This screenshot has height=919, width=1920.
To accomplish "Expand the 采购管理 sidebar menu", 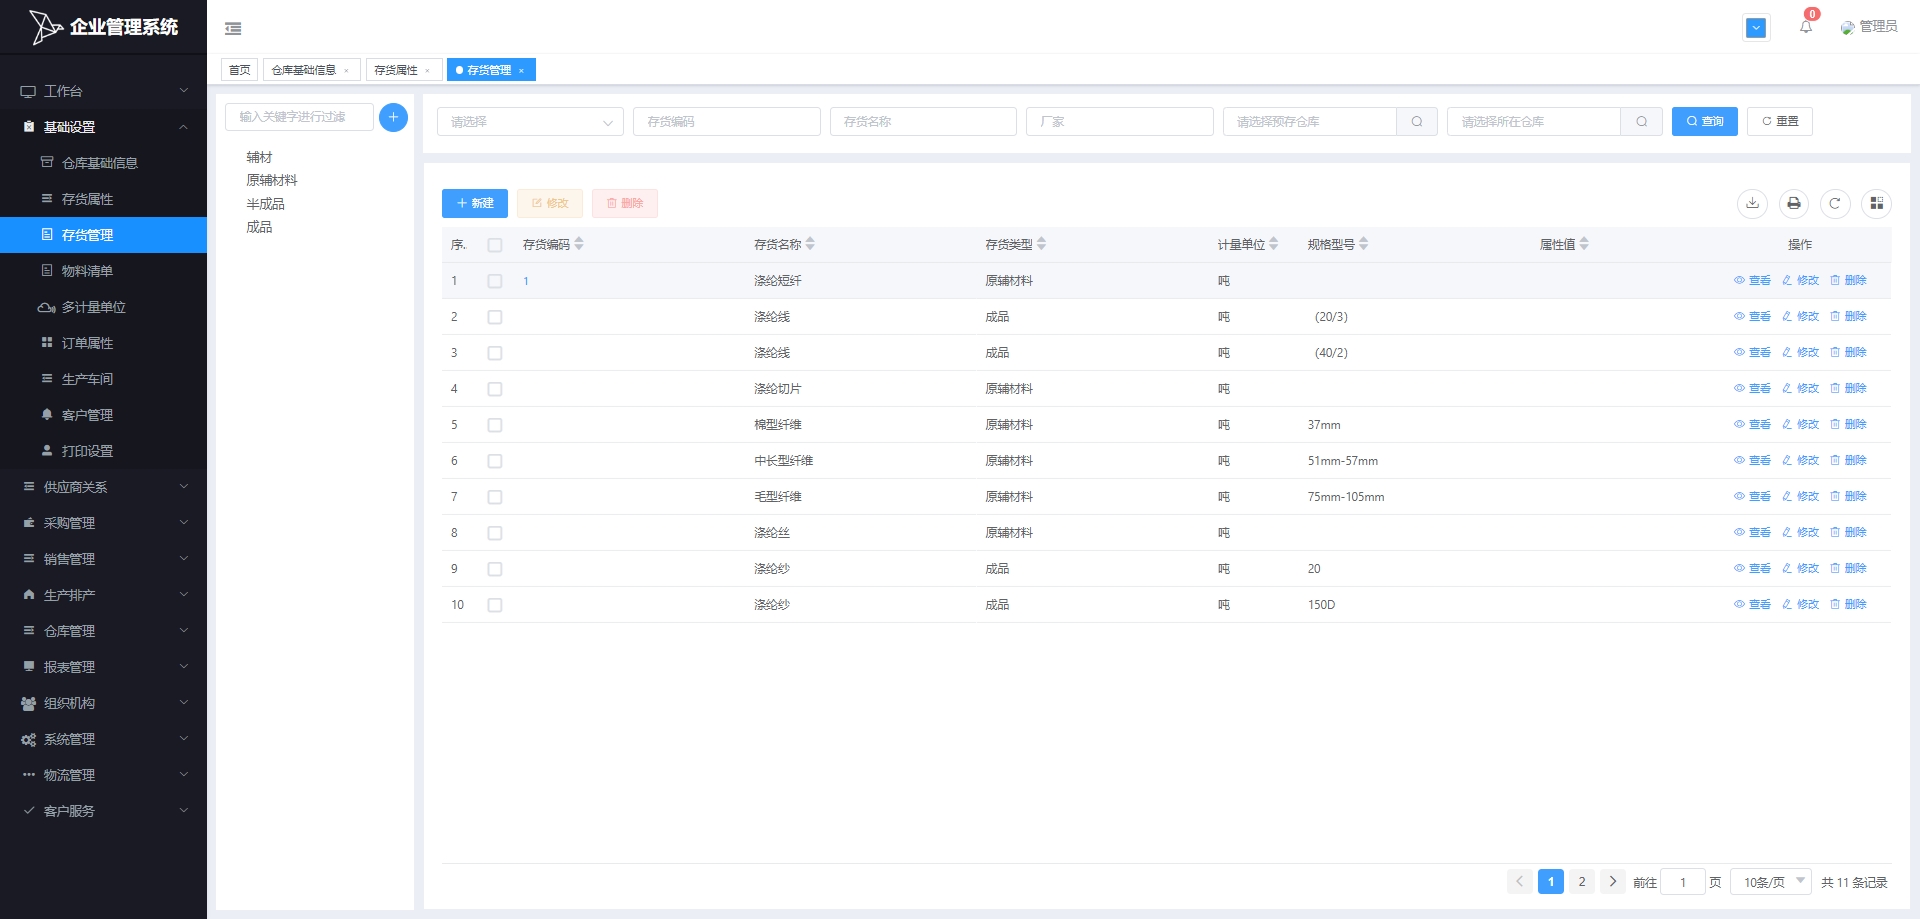I will coord(103,523).
